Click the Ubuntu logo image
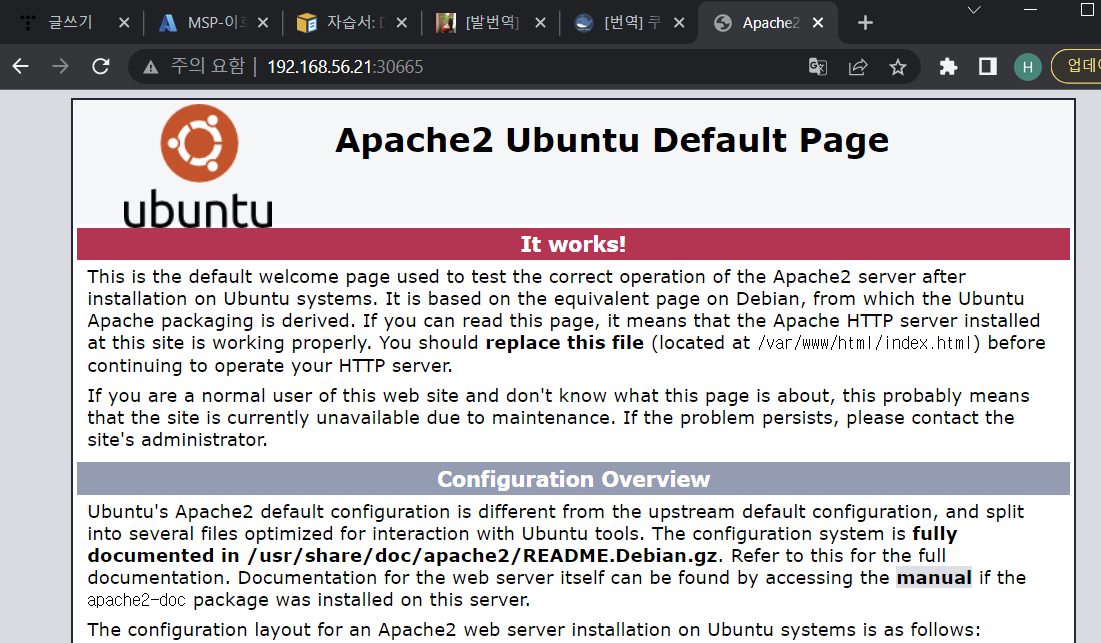 [198, 166]
